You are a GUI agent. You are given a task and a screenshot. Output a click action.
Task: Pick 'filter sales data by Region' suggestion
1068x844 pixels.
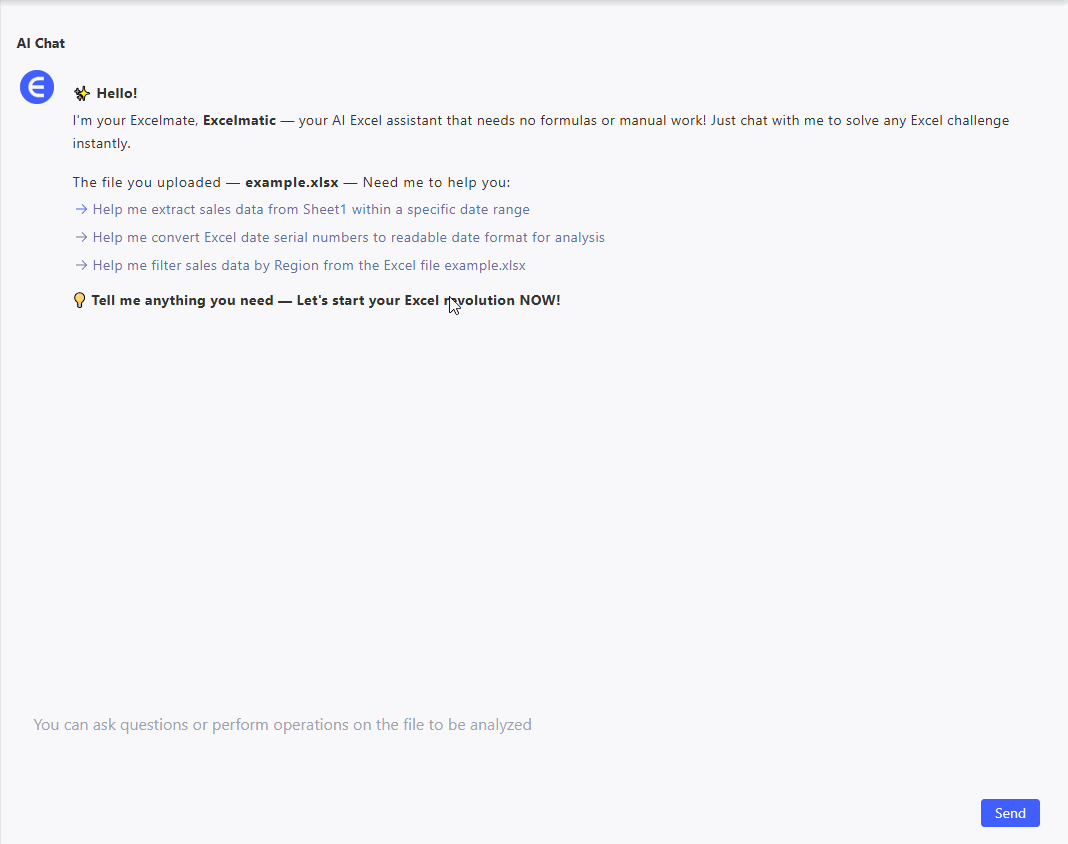coord(309,266)
